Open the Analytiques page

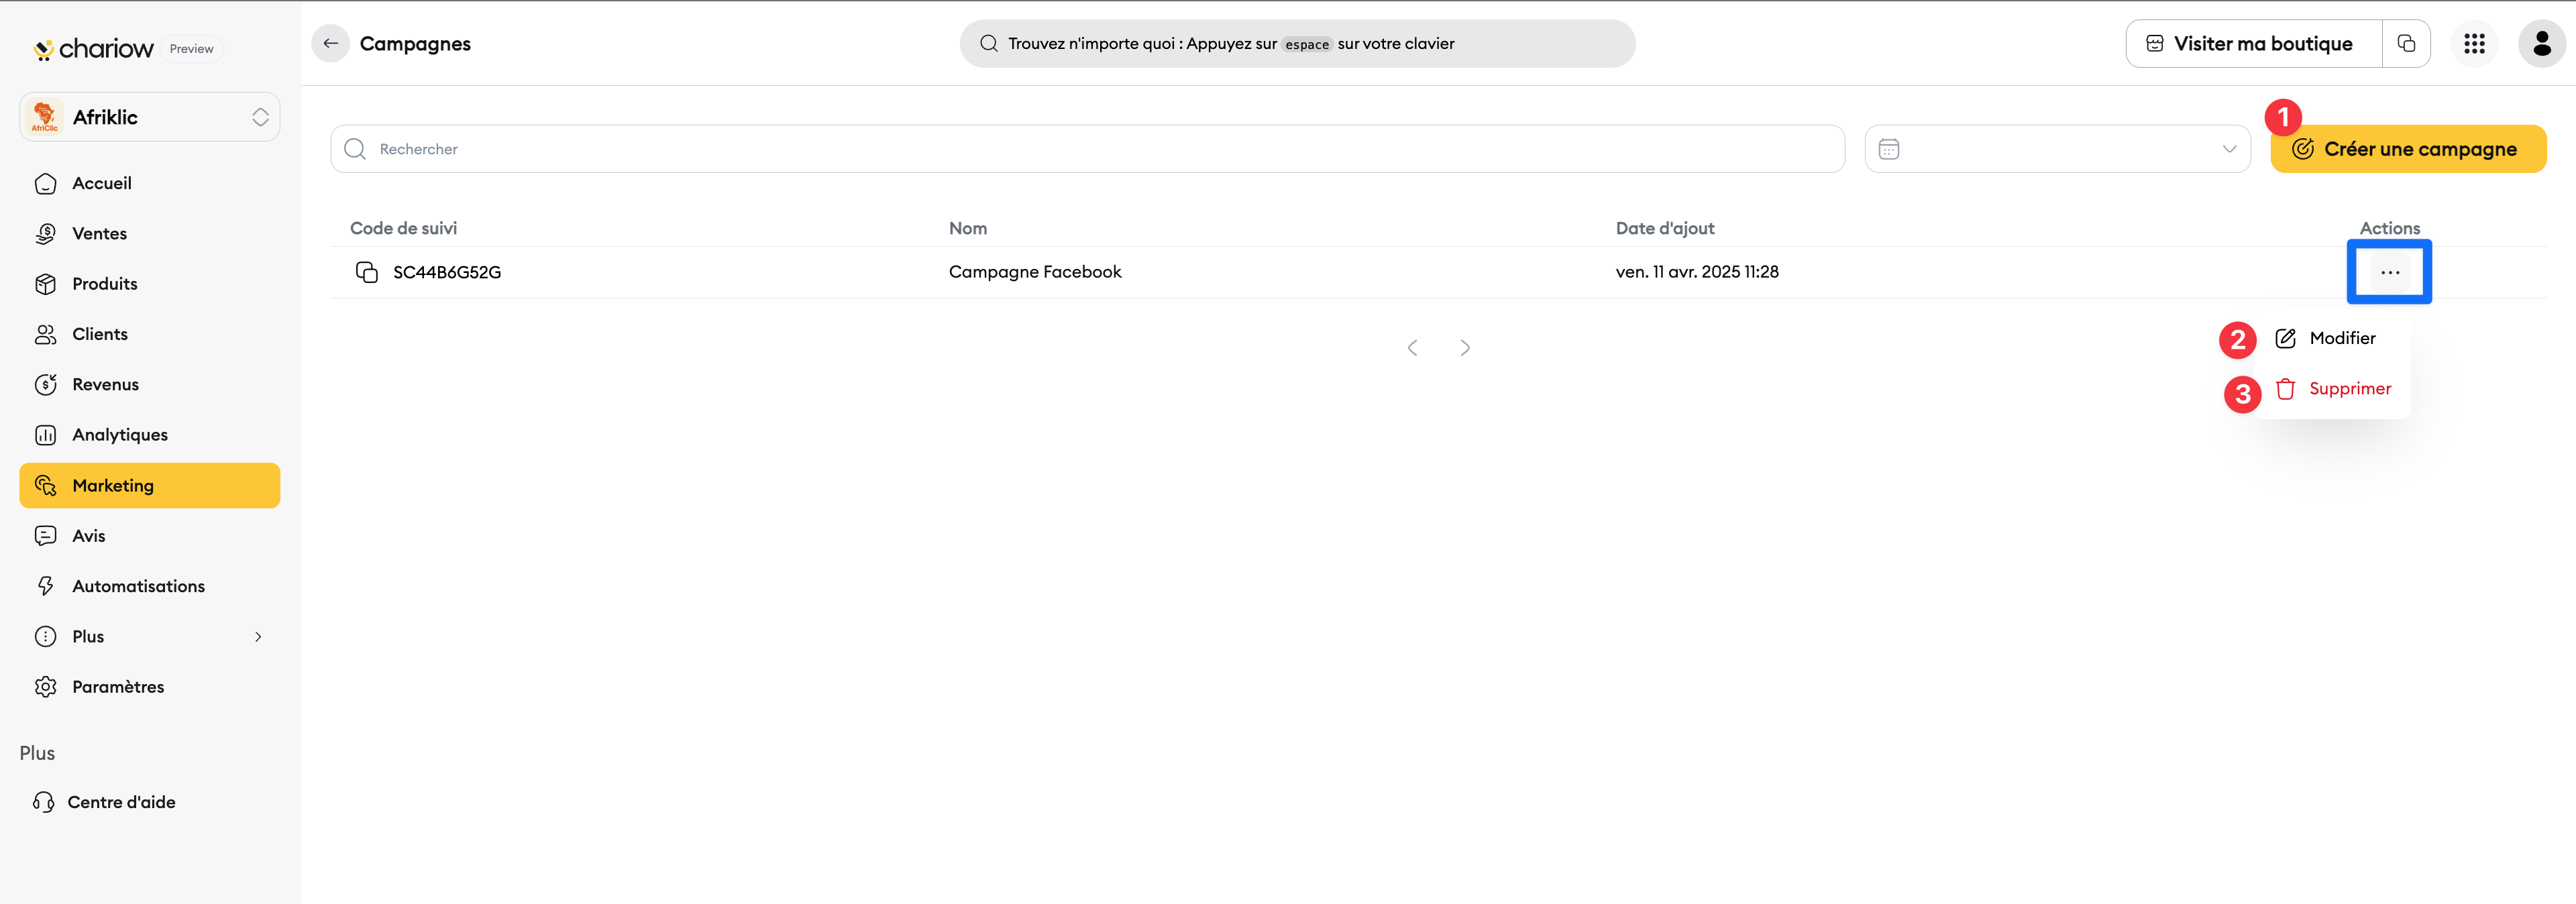point(150,435)
